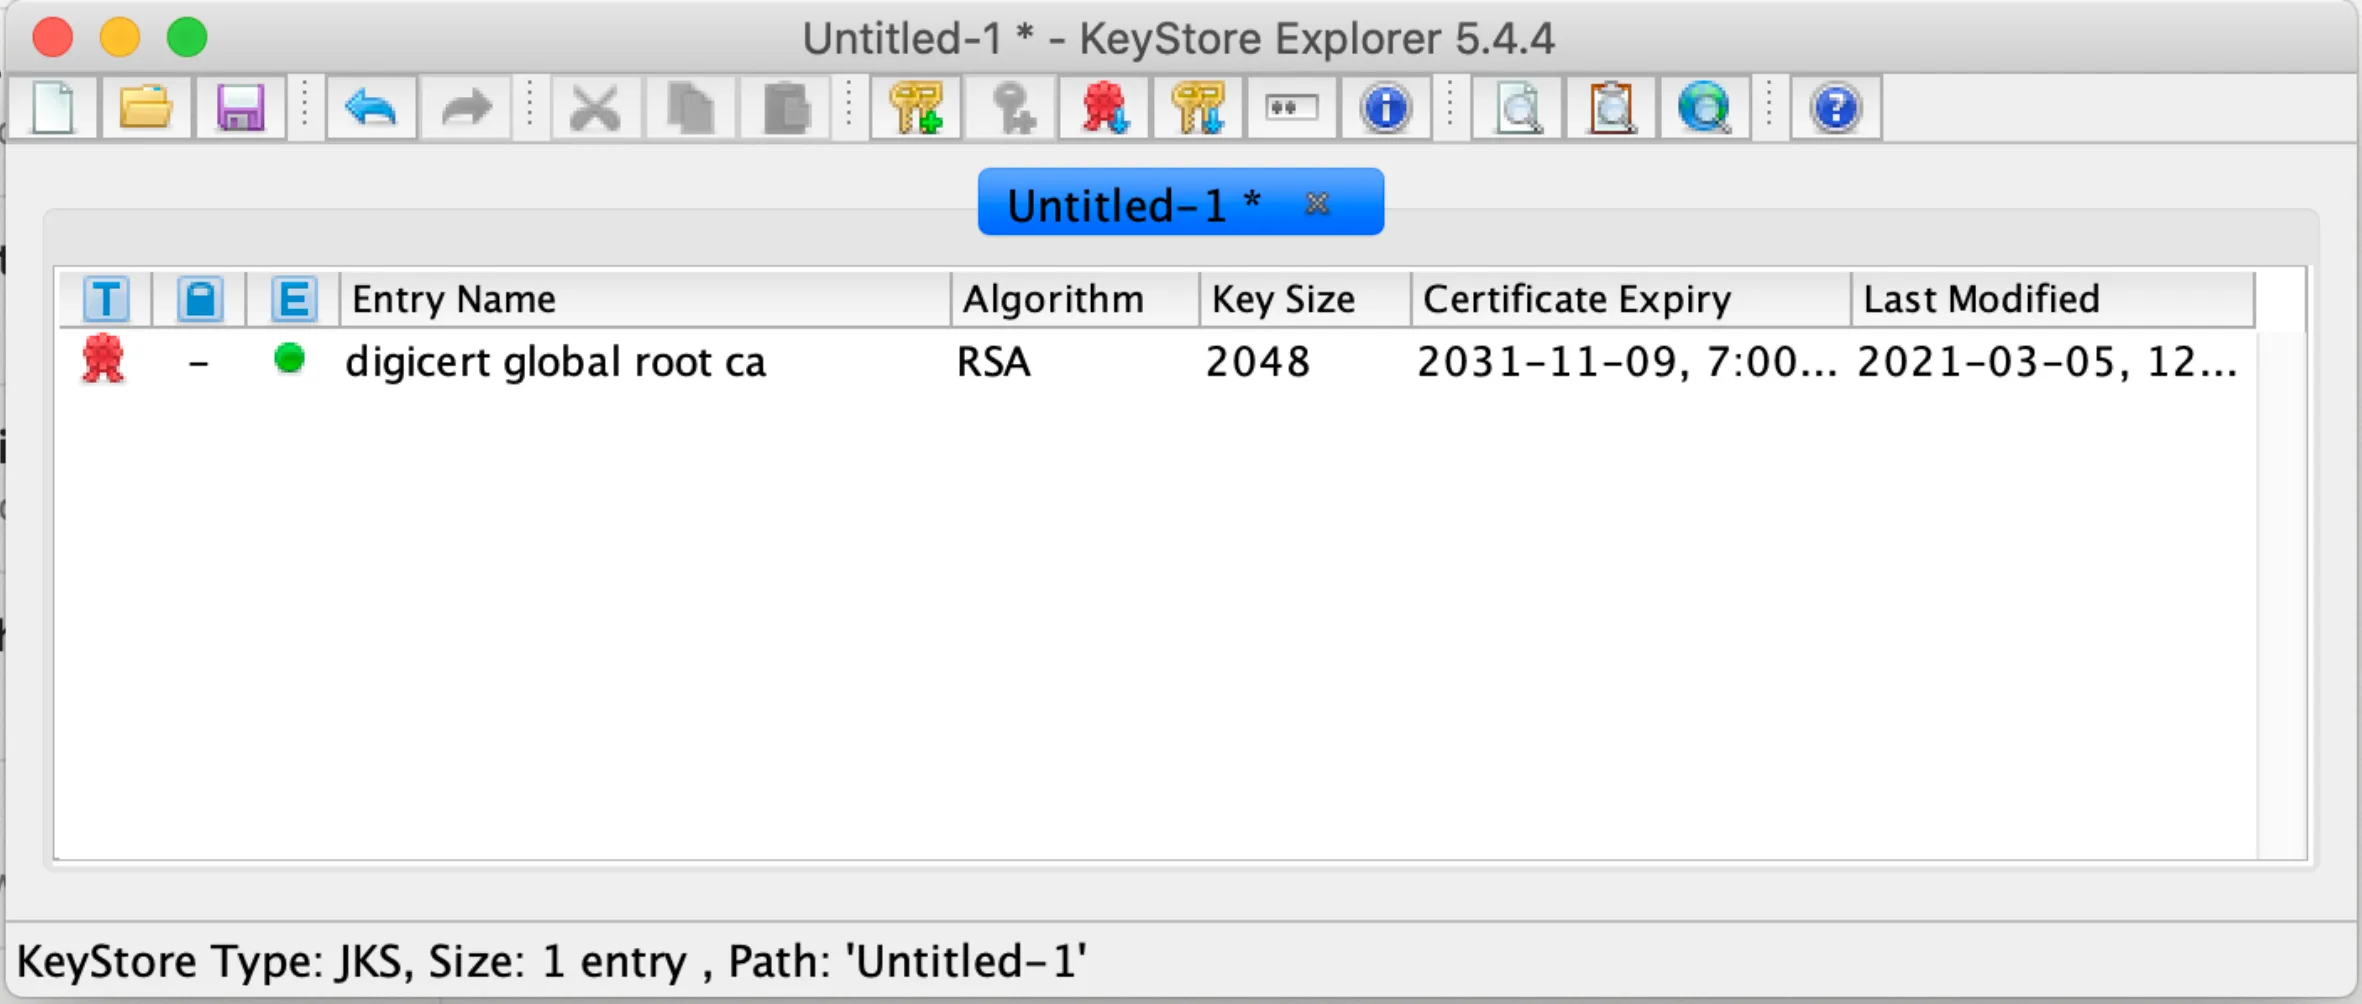Click the 2021-03-05 last modified cell
Image resolution: width=2362 pixels, height=1004 pixels.
pos(2047,362)
